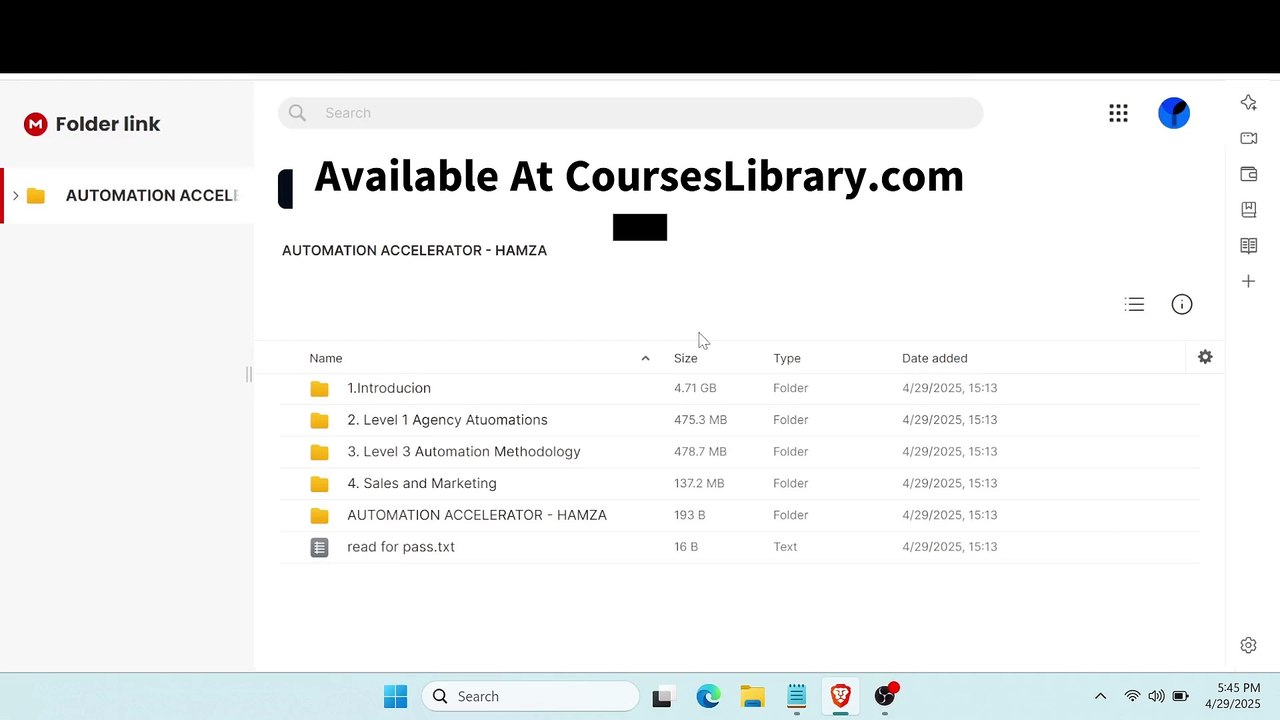Sort files by the Size column
Screen dimensions: 1280x720
tap(686, 358)
